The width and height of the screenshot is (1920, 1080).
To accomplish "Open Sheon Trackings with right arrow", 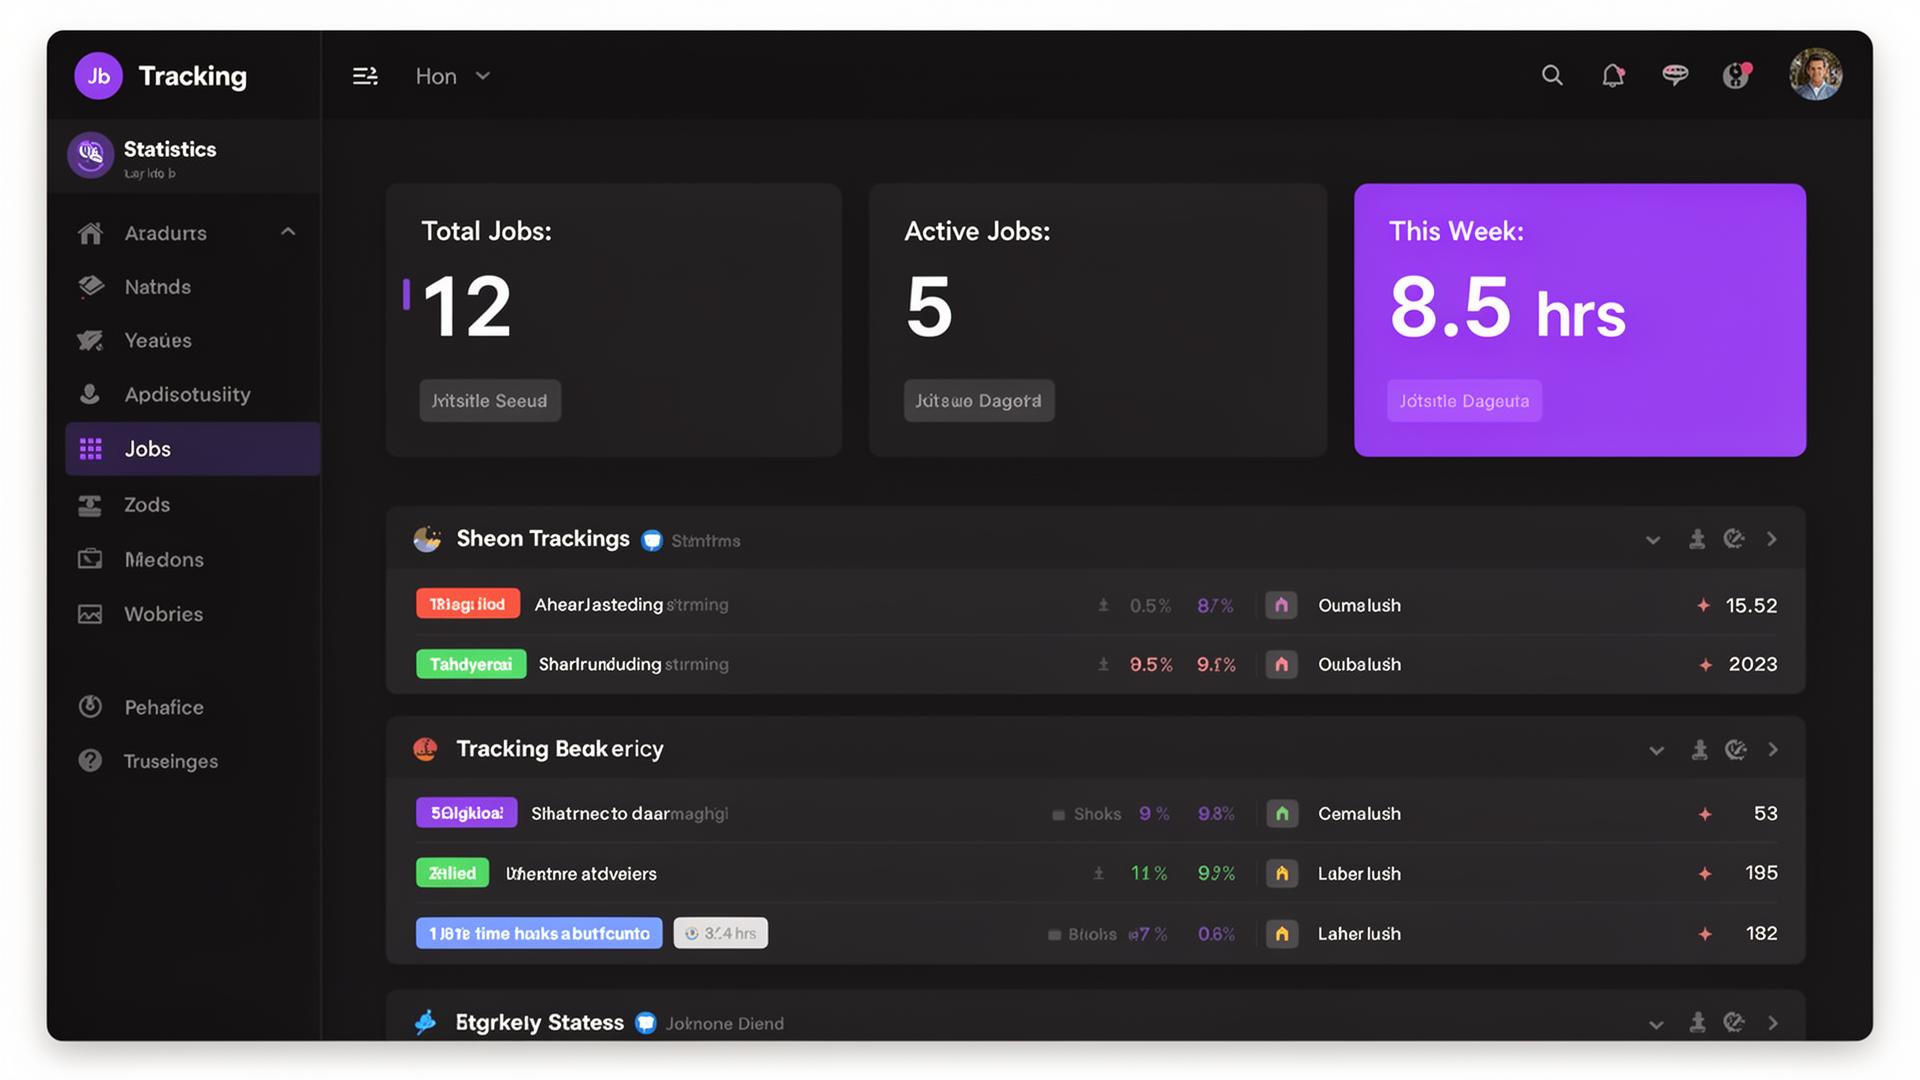I will click(x=1772, y=539).
